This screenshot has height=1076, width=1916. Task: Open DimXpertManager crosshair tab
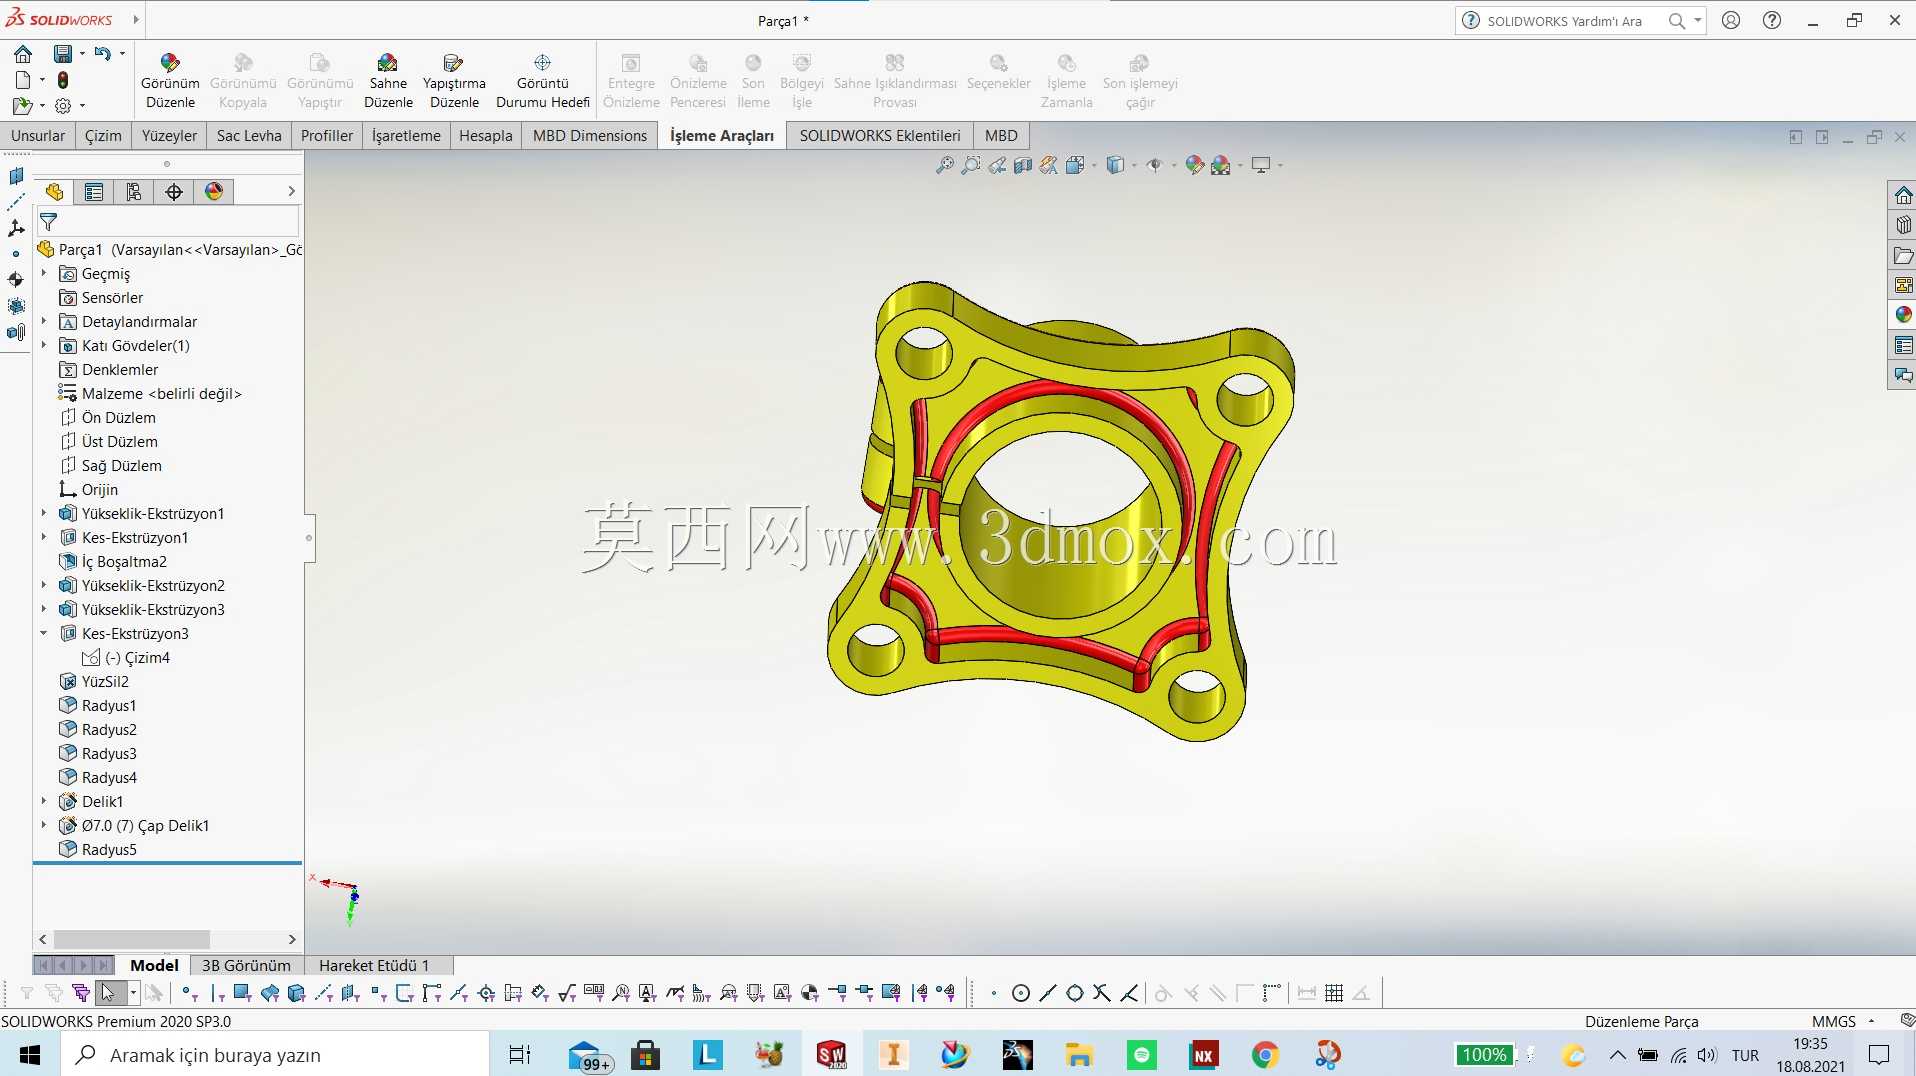coord(174,192)
